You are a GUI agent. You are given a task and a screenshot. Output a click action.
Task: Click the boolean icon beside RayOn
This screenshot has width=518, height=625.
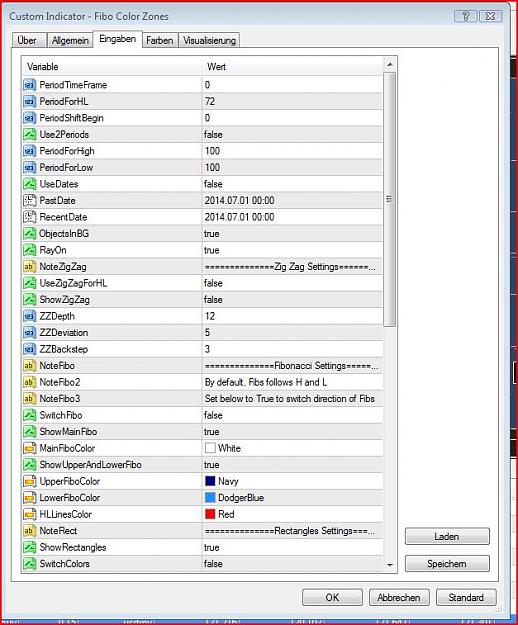tap(29, 250)
